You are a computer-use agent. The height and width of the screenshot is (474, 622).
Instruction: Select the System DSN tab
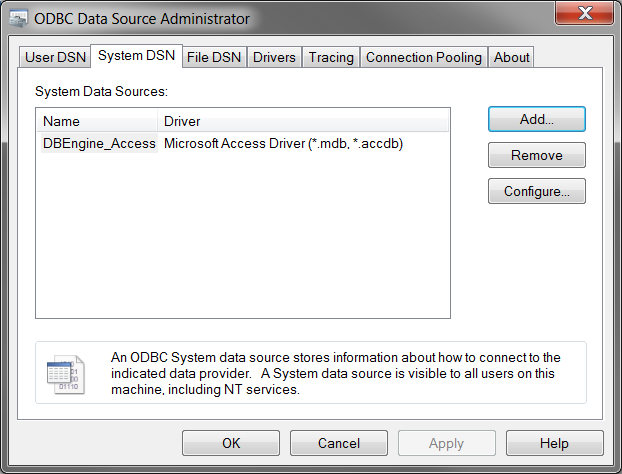tap(136, 56)
